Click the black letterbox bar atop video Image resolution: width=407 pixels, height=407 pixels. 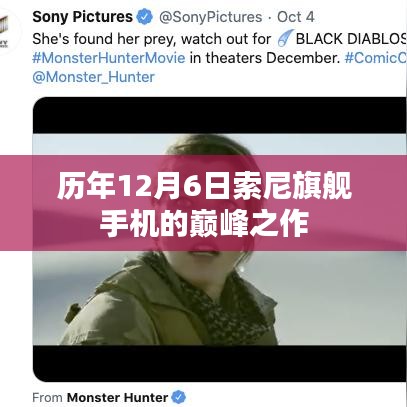pos(219,115)
